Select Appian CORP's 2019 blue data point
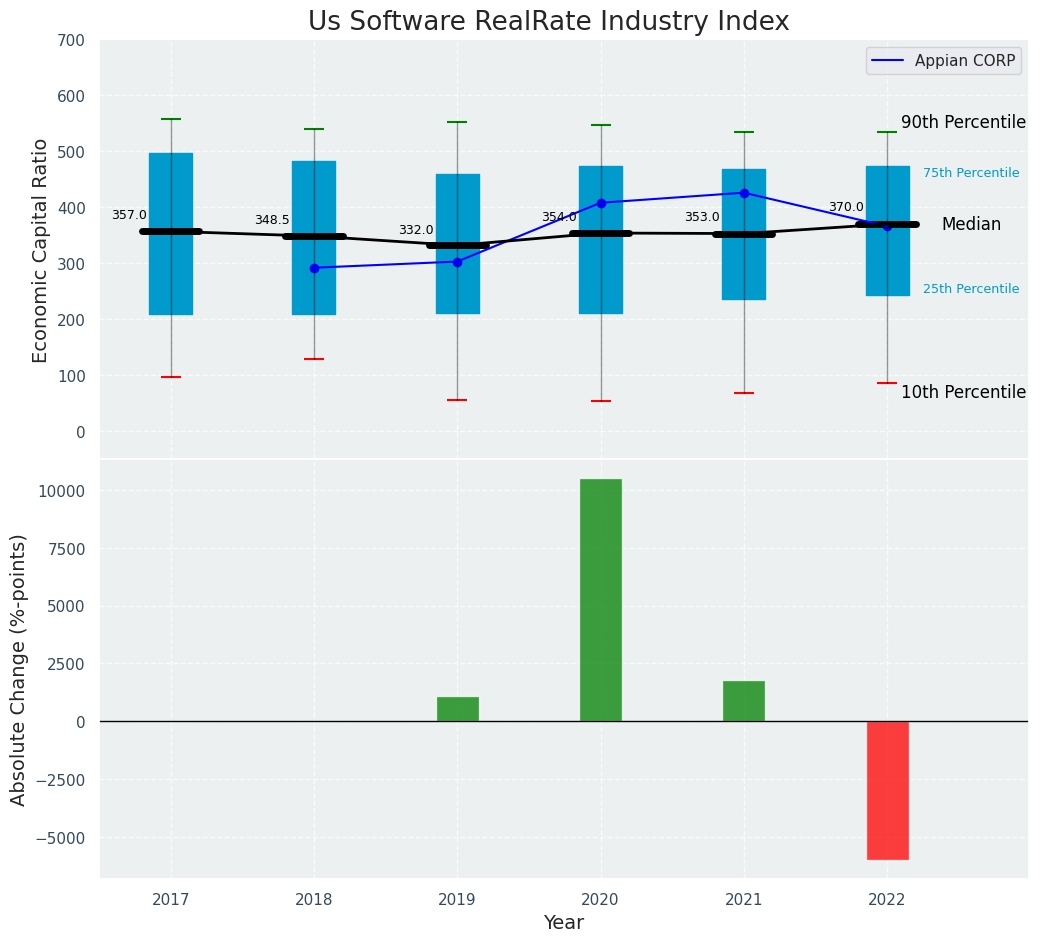The image size is (1039, 942). tap(457, 262)
